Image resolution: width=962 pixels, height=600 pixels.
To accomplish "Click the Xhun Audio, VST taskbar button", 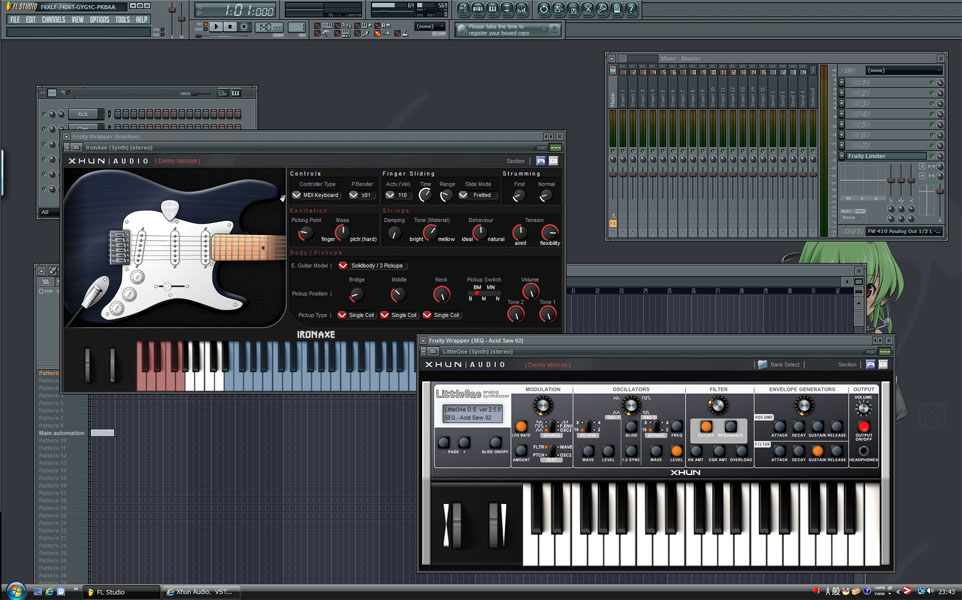I will 200,592.
